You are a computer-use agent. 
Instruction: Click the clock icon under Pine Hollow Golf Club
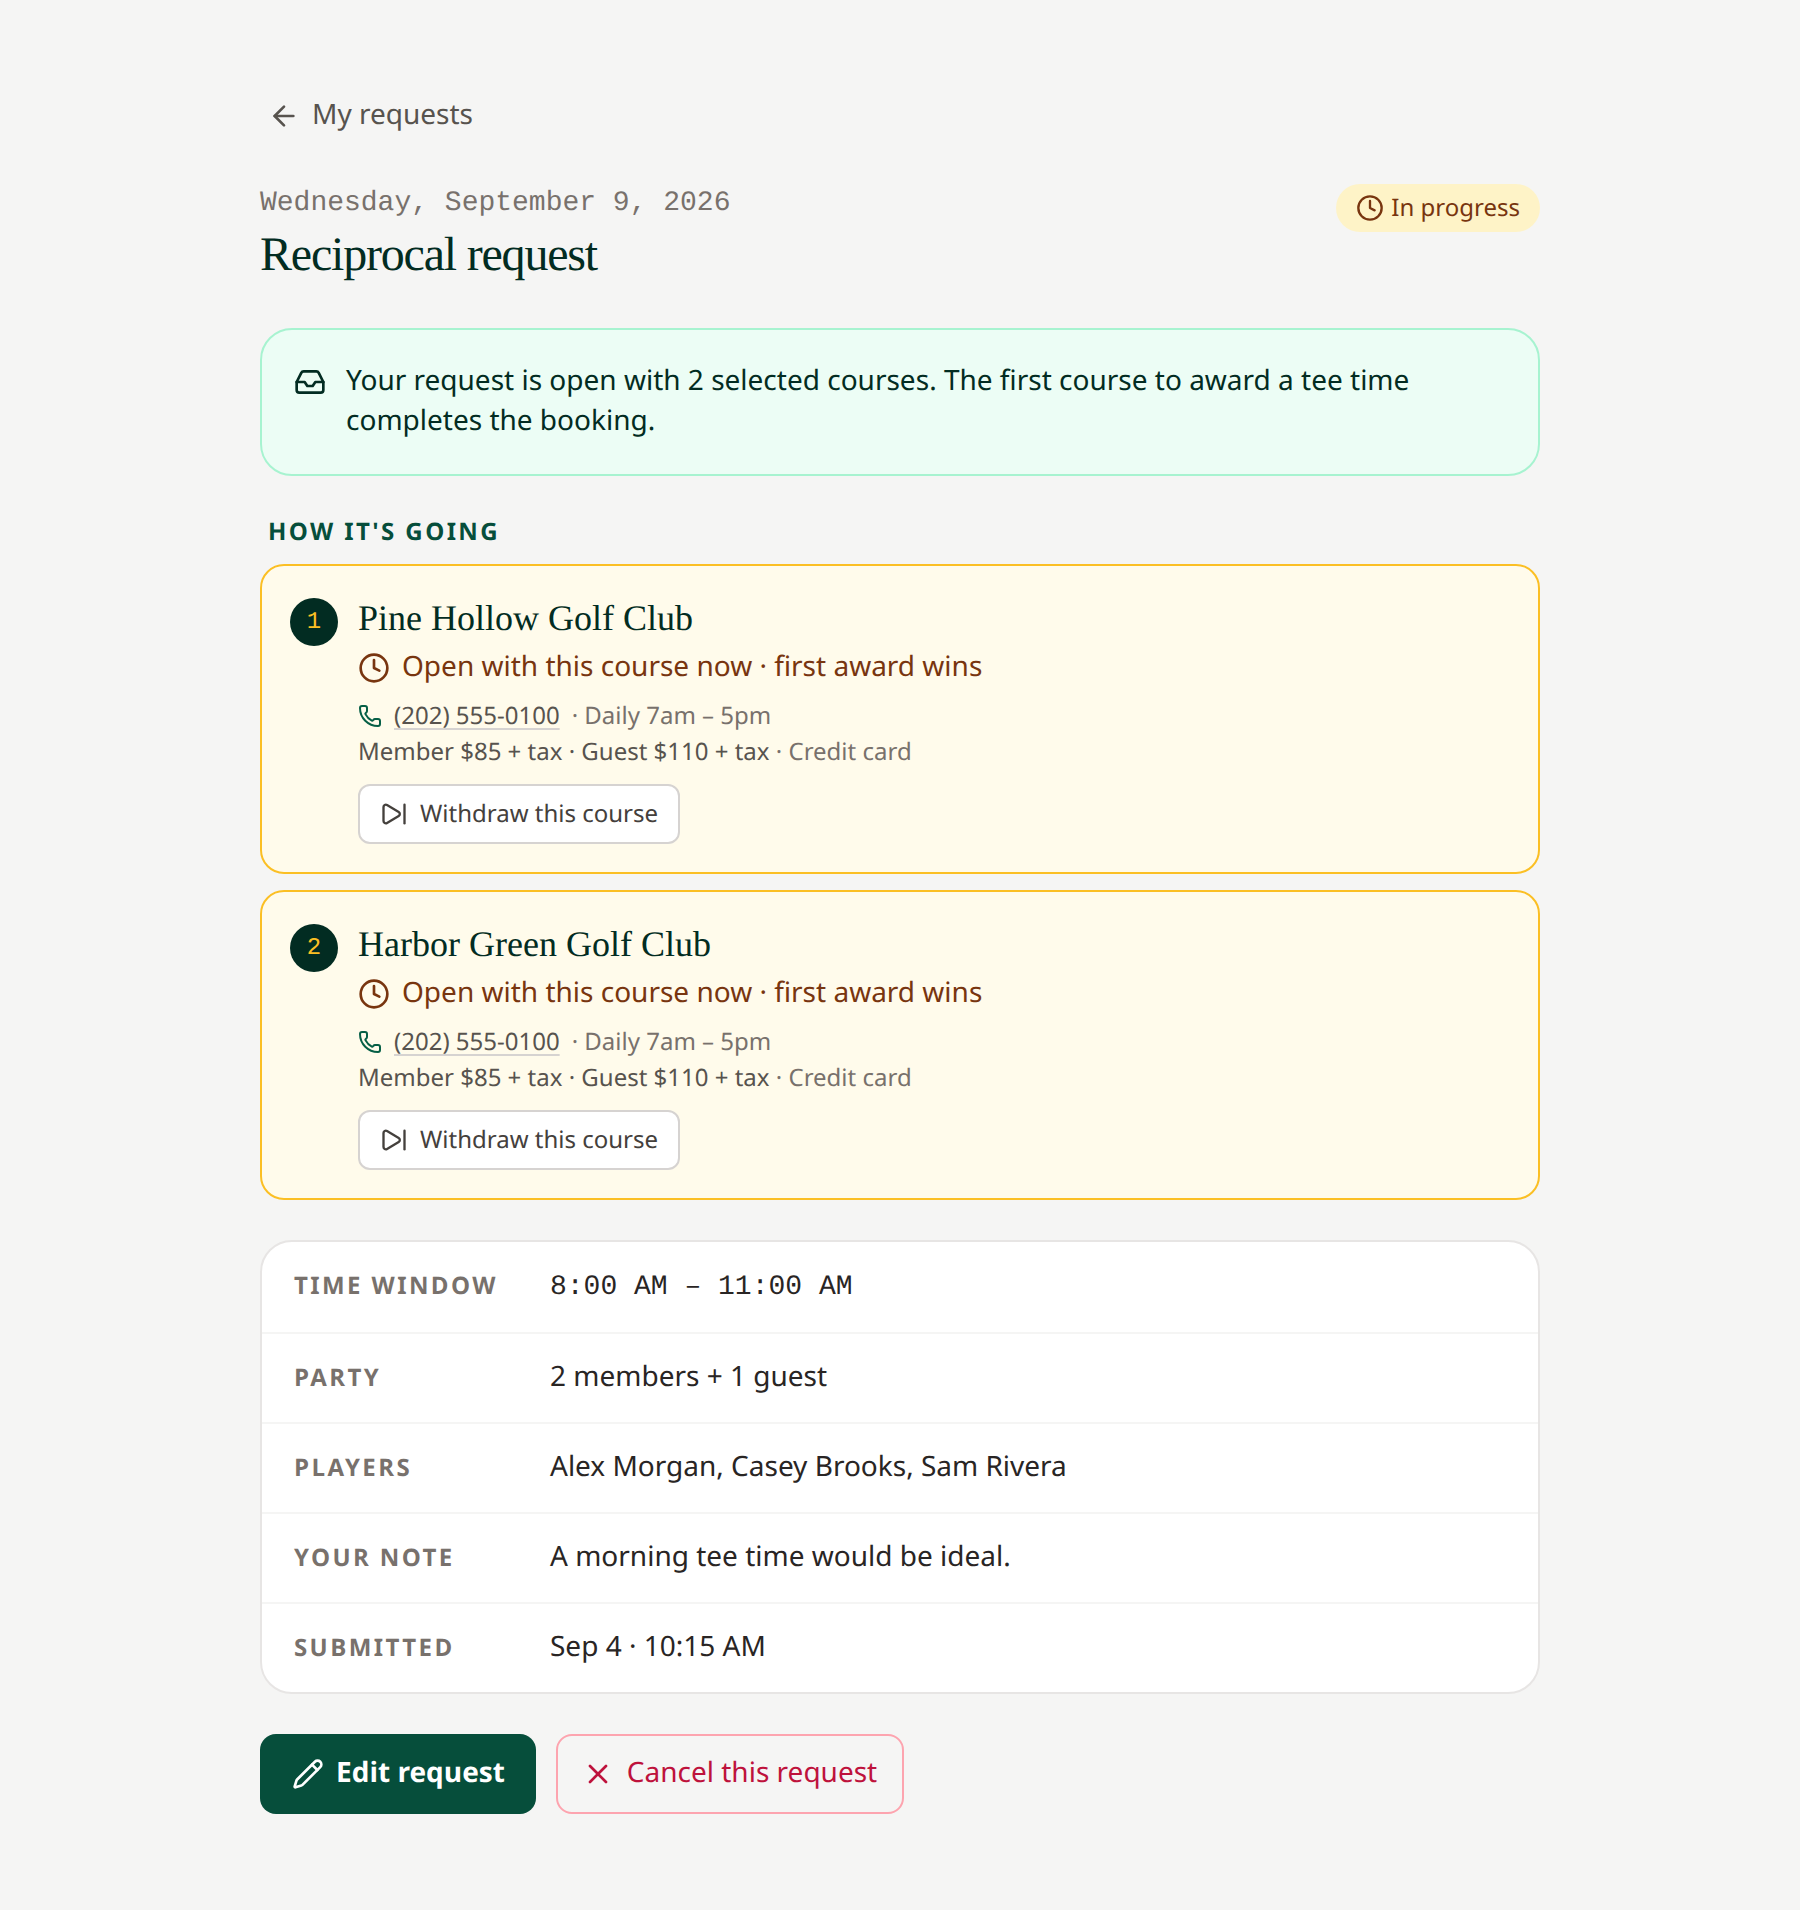[x=374, y=668]
